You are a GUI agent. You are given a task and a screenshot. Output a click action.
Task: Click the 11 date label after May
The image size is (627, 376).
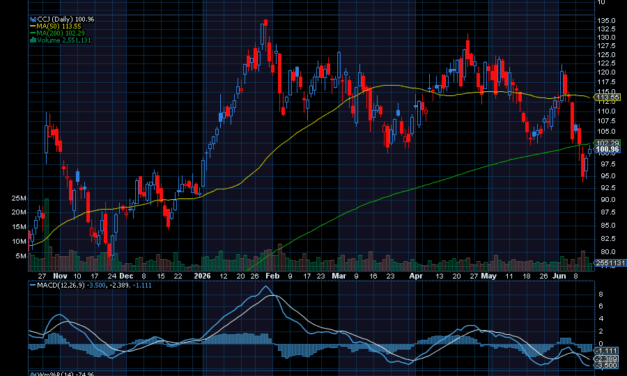509,276
